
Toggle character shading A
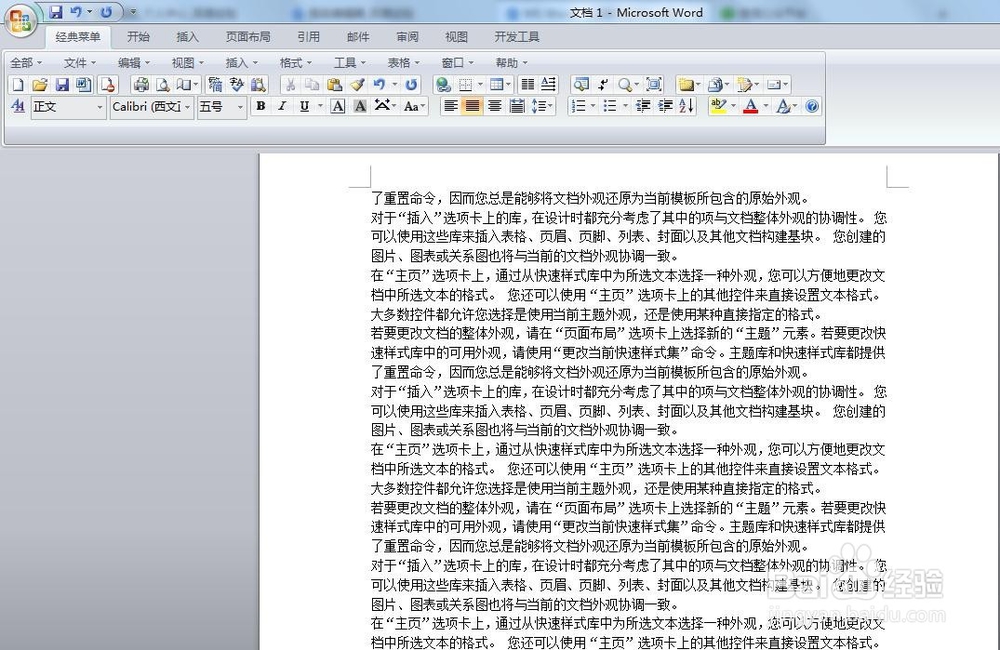360,107
